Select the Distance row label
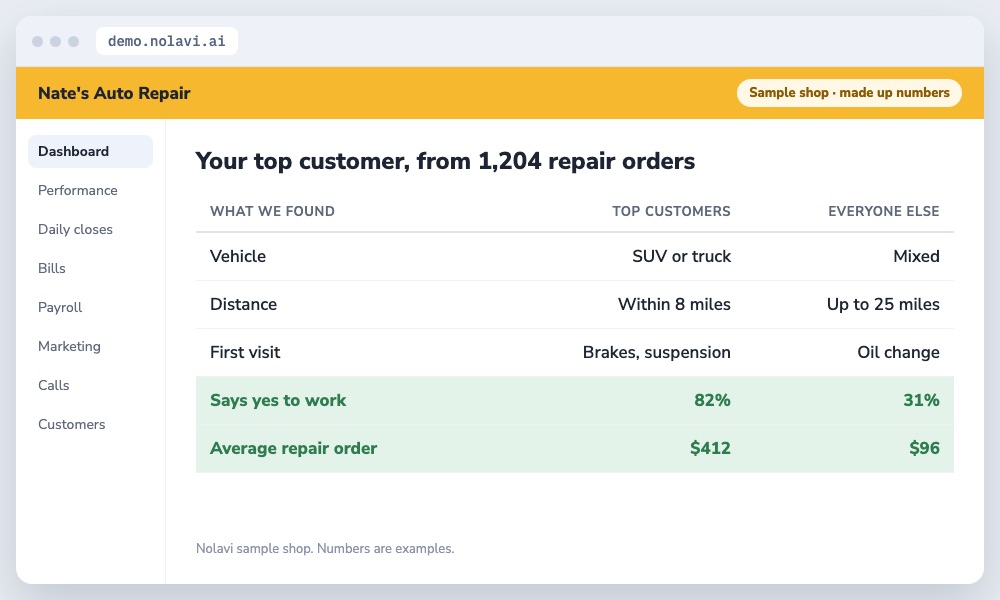1000x600 pixels. [243, 304]
